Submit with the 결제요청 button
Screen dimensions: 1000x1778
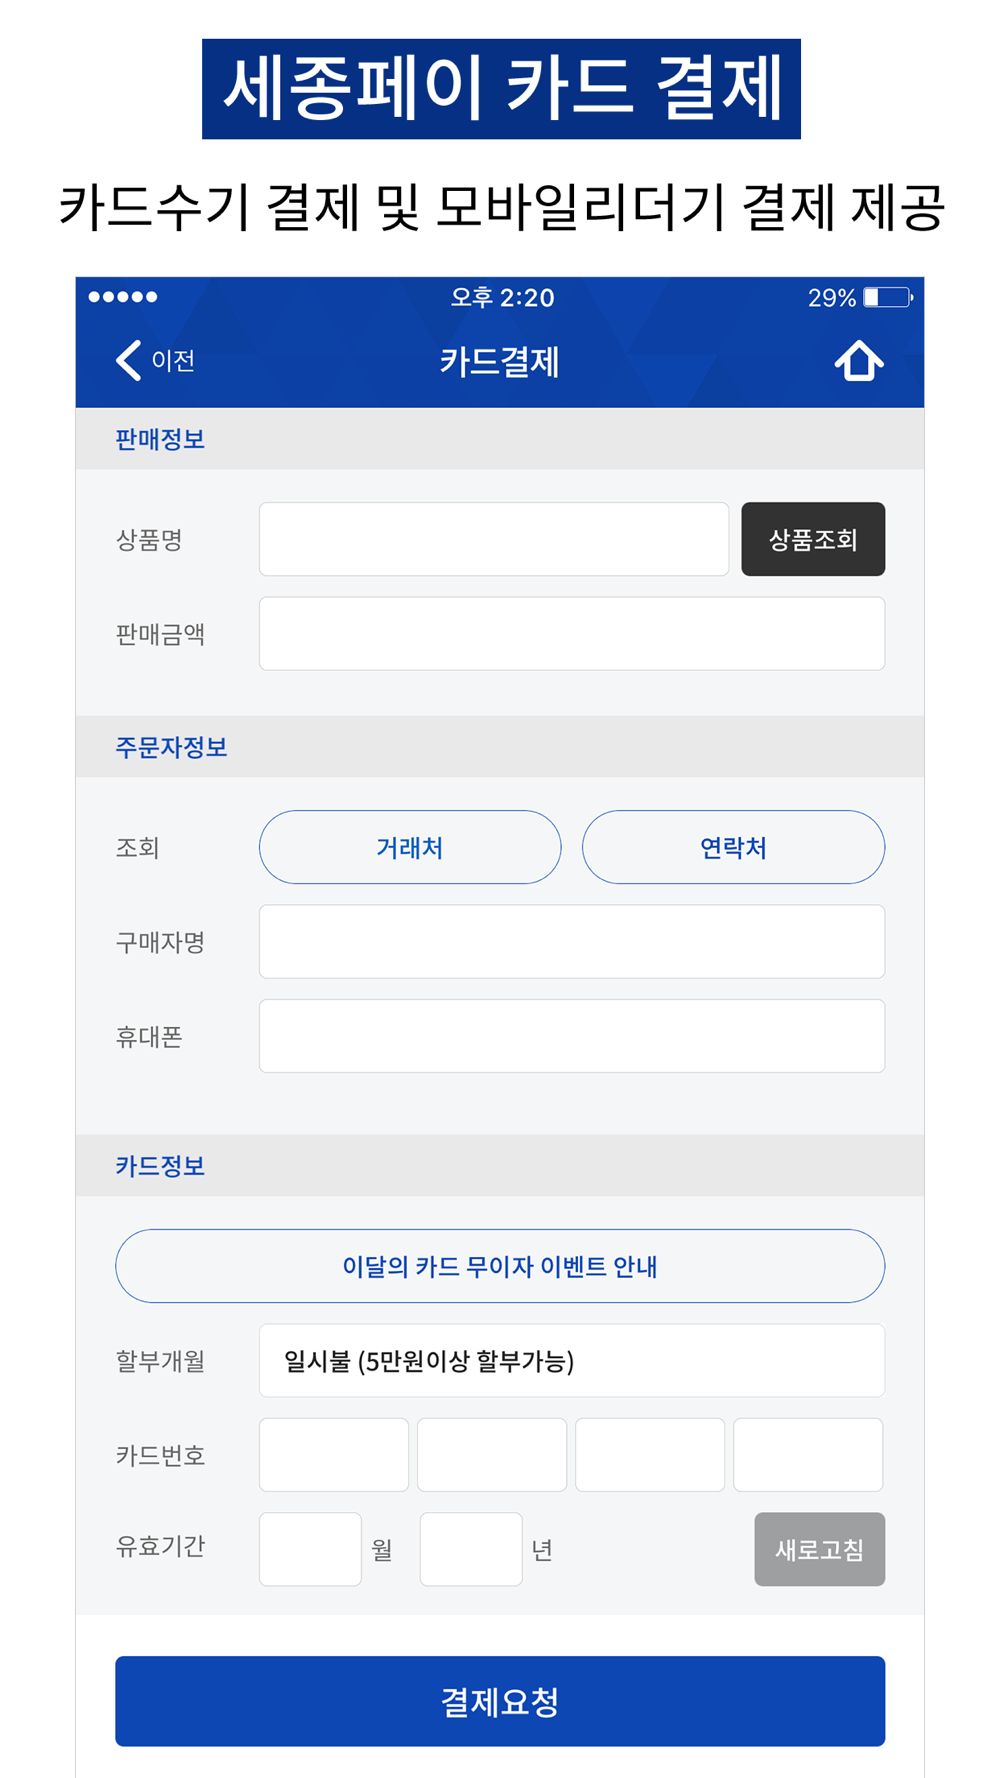tap(500, 1701)
